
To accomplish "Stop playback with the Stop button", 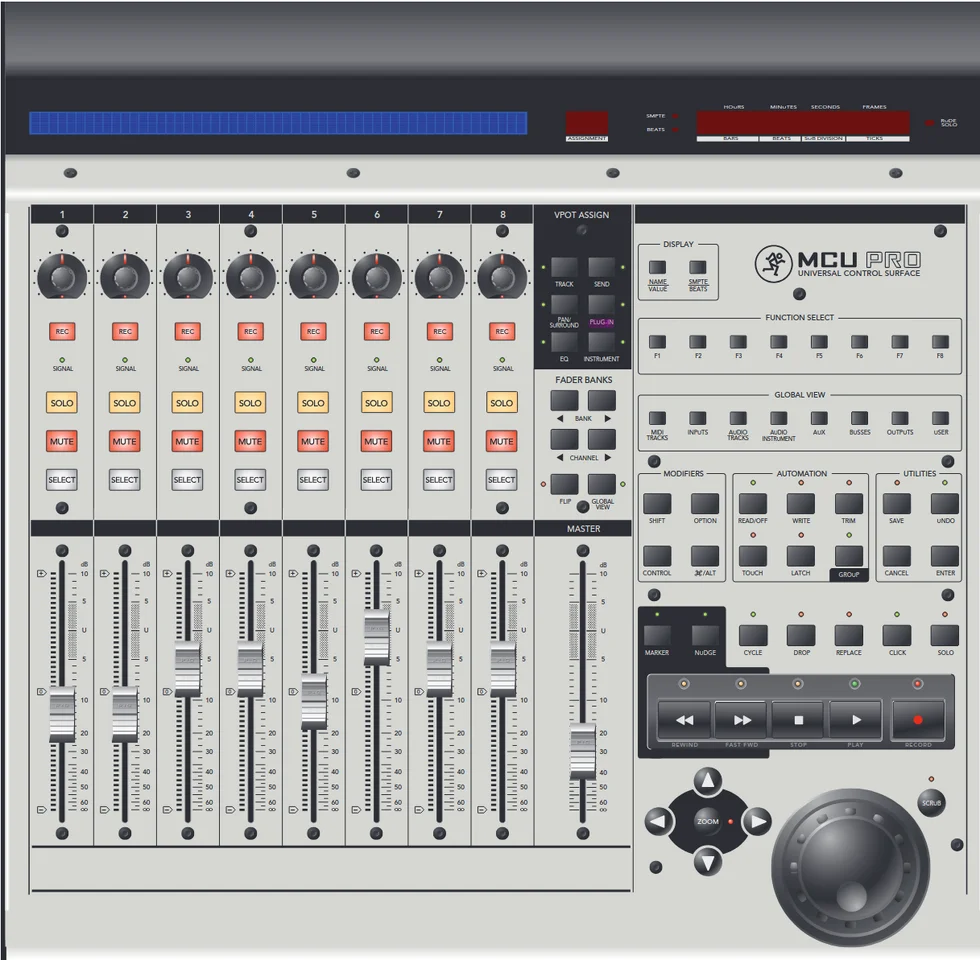I will 798,720.
